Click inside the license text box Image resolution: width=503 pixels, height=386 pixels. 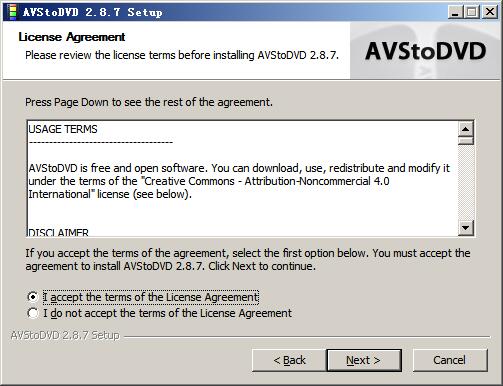coord(243,178)
